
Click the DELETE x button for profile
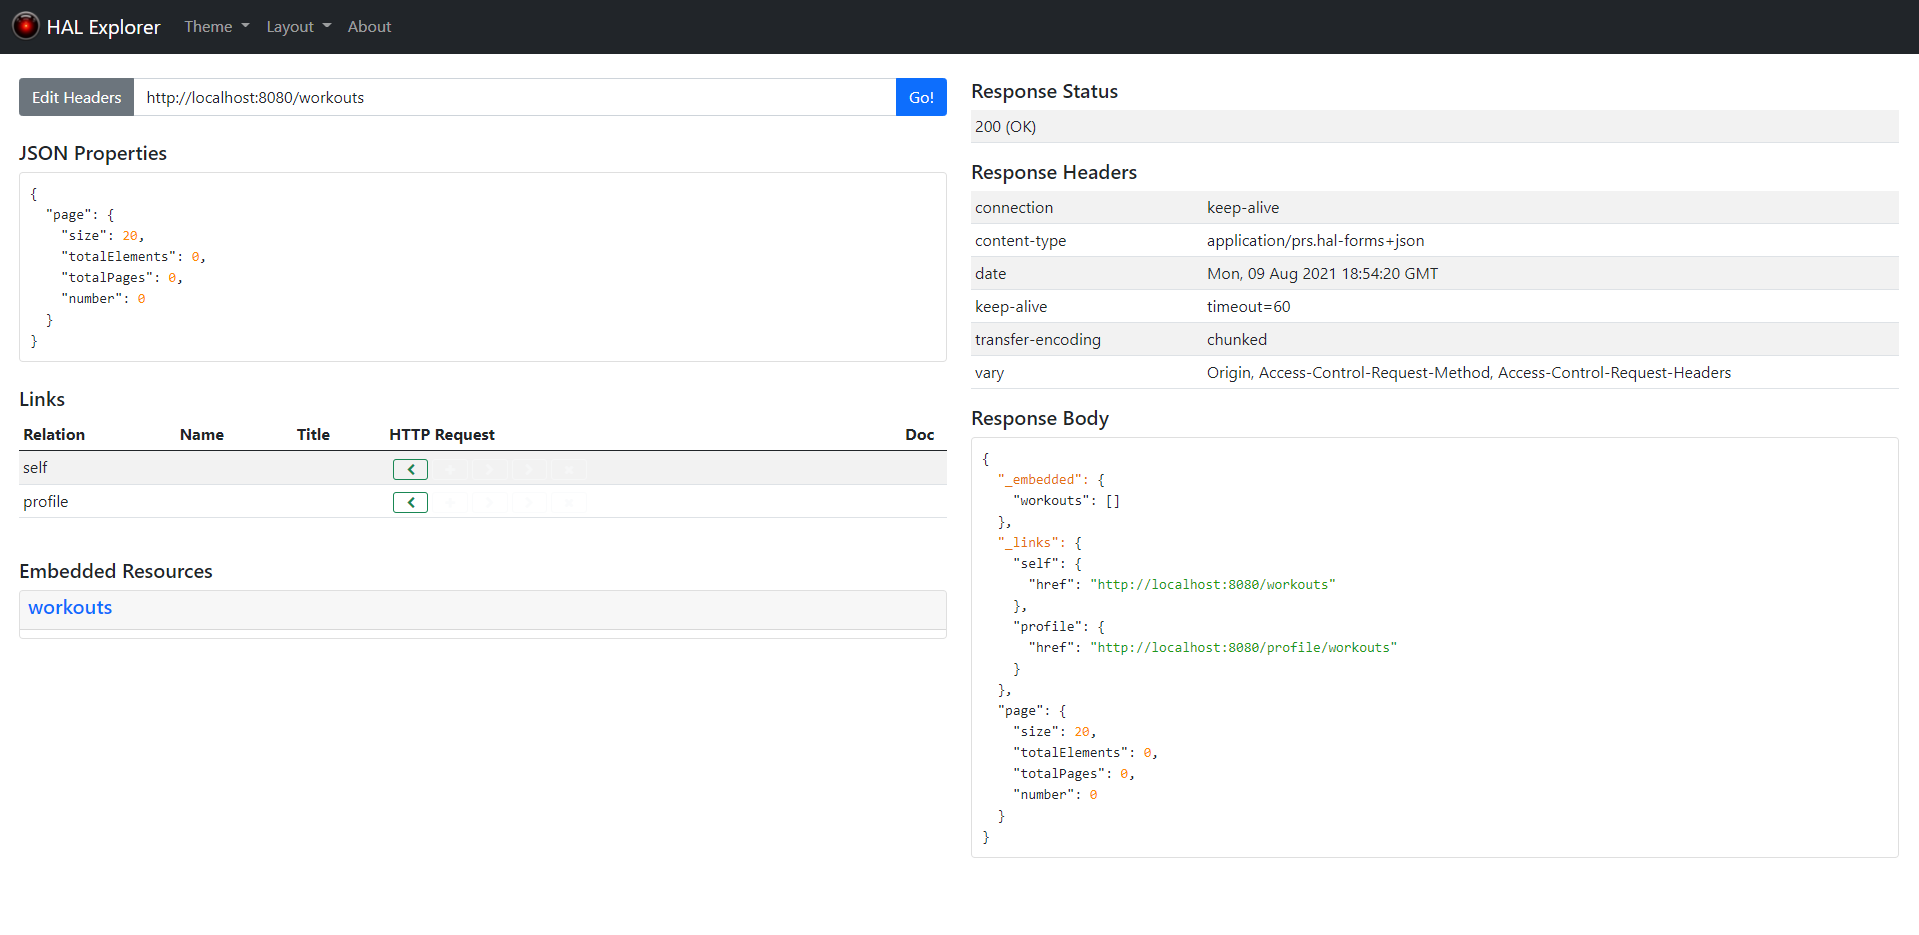click(569, 502)
